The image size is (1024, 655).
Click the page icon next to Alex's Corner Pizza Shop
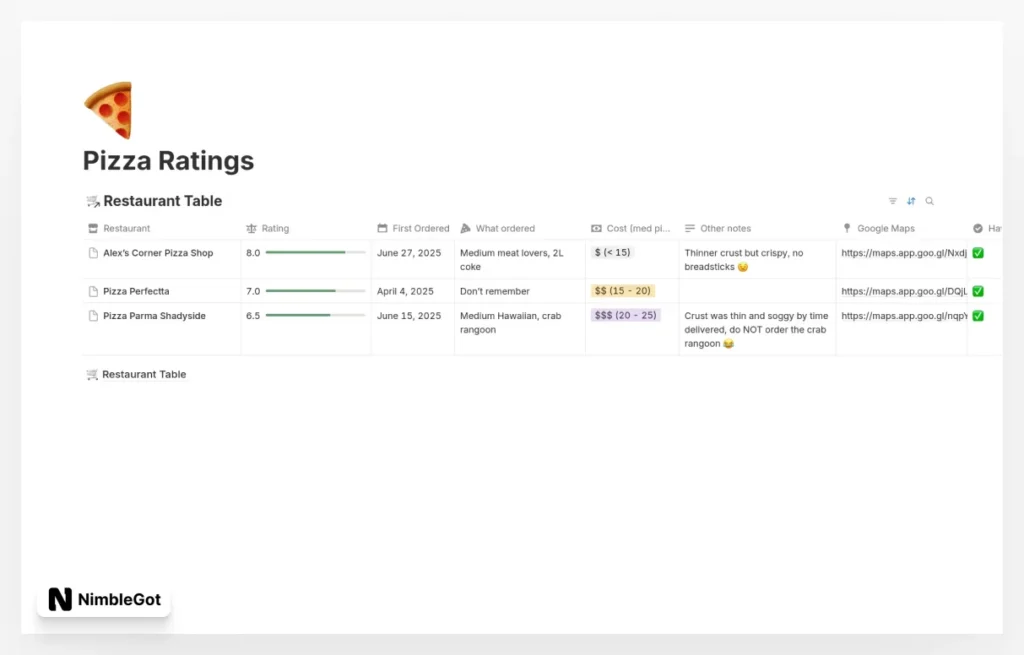(x=94, y=253)
